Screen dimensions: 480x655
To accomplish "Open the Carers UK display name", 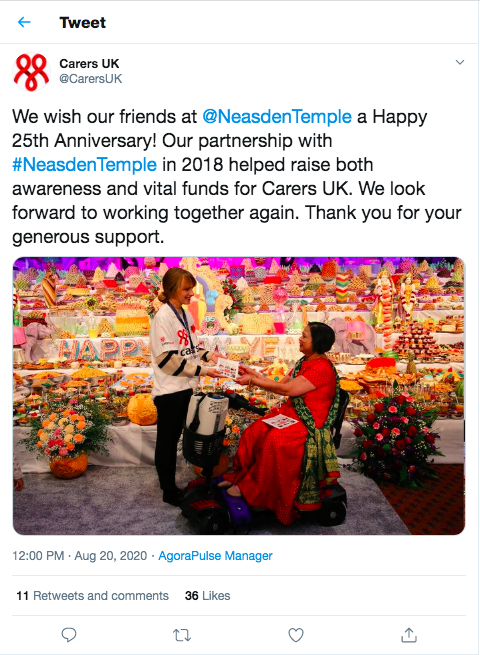I will click(x=89, y=63).
